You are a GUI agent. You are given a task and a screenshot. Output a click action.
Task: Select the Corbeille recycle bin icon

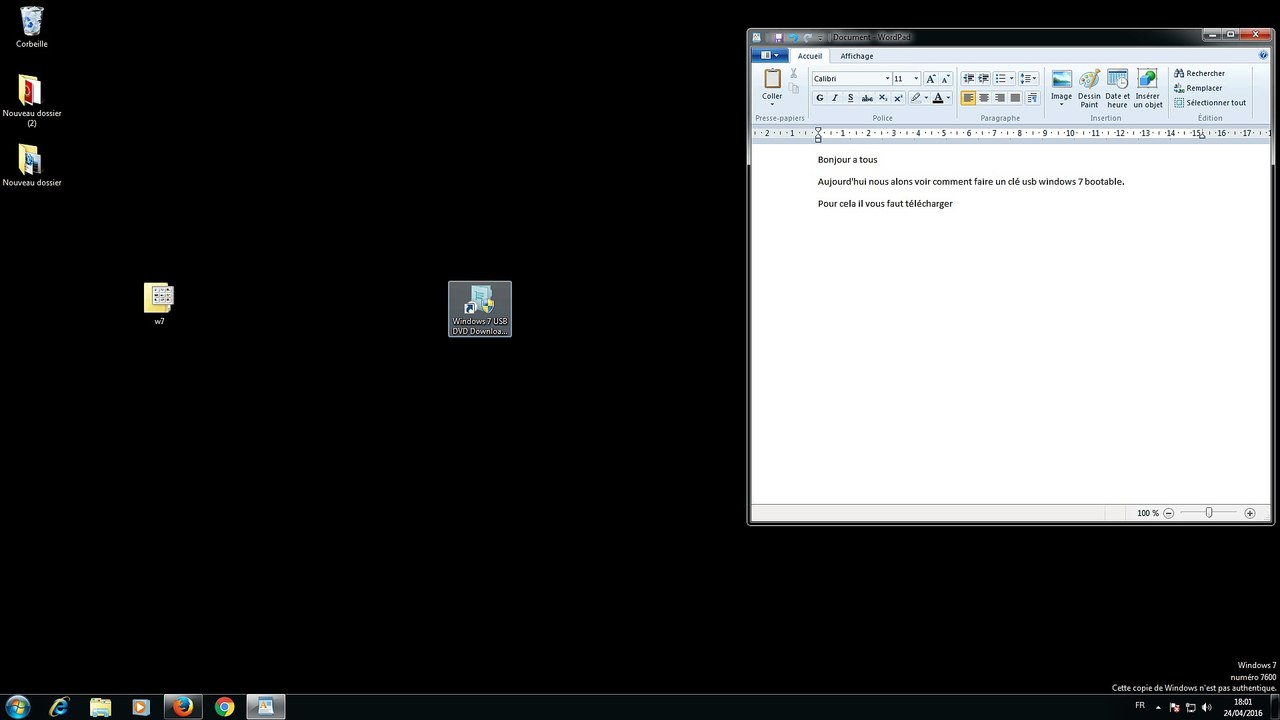pos(32,27)
